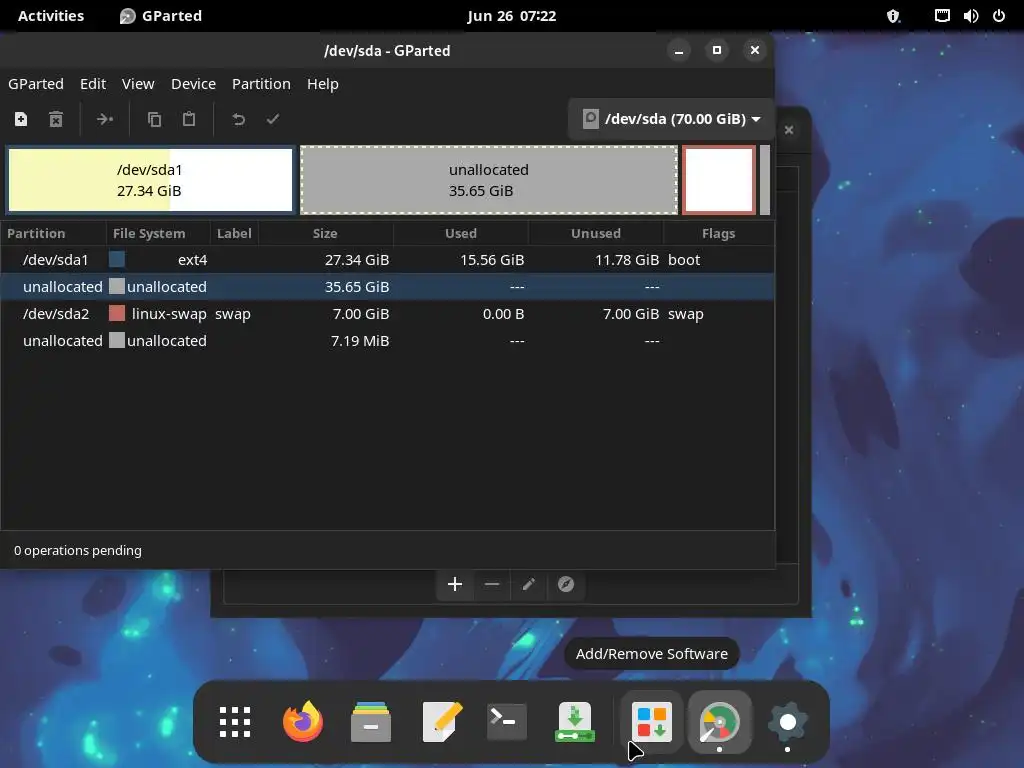Switch to the GParted dock icon
This screenshot has height=768, width=1024.
[720, 722]
